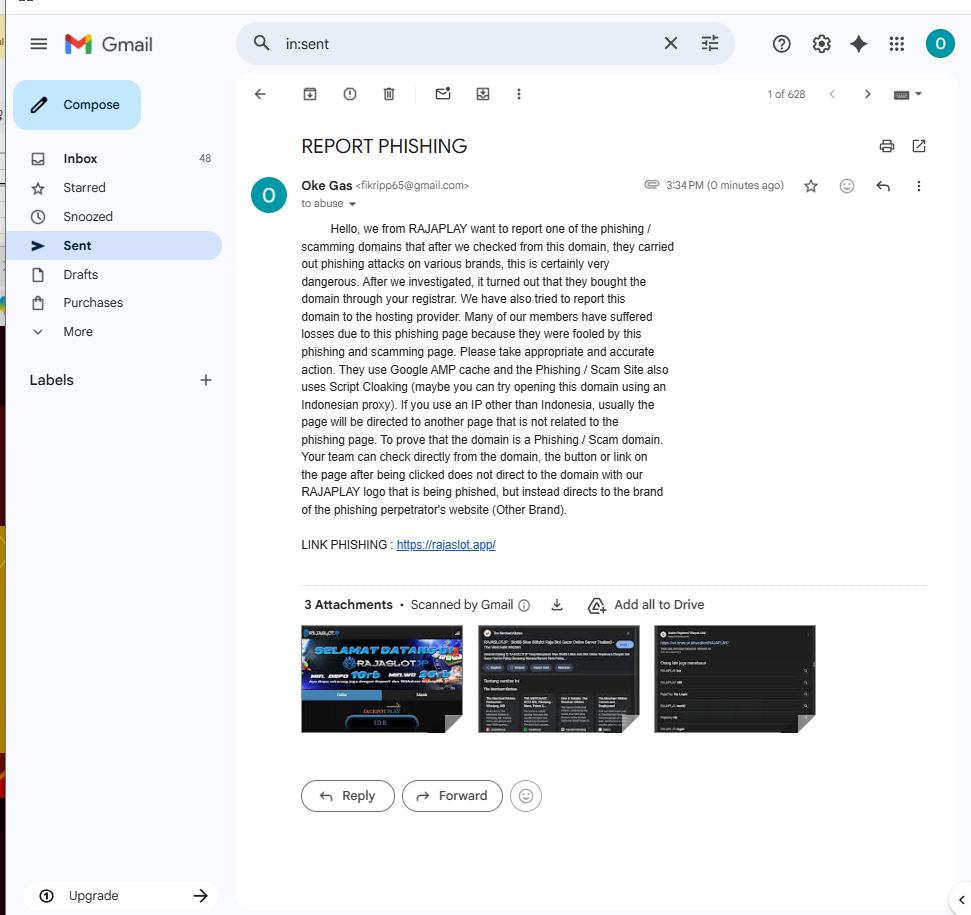Viewport: 971px width, 915px height.
Task: Open the Gemini sparkle icon
Action: [x=858, y=44]
